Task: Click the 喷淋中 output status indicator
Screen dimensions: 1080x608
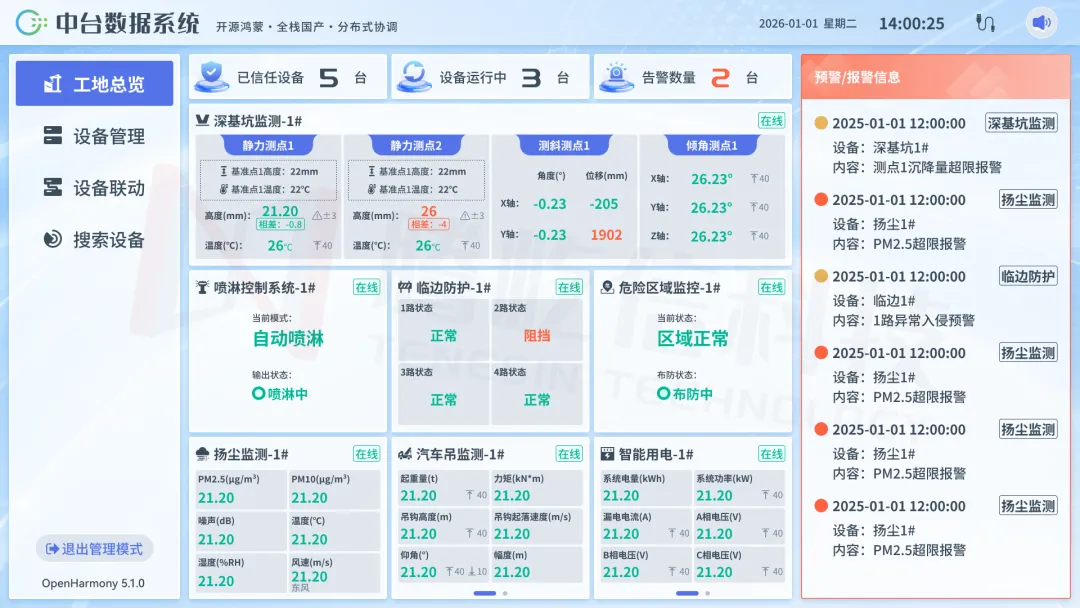Action: pos(280,394)
